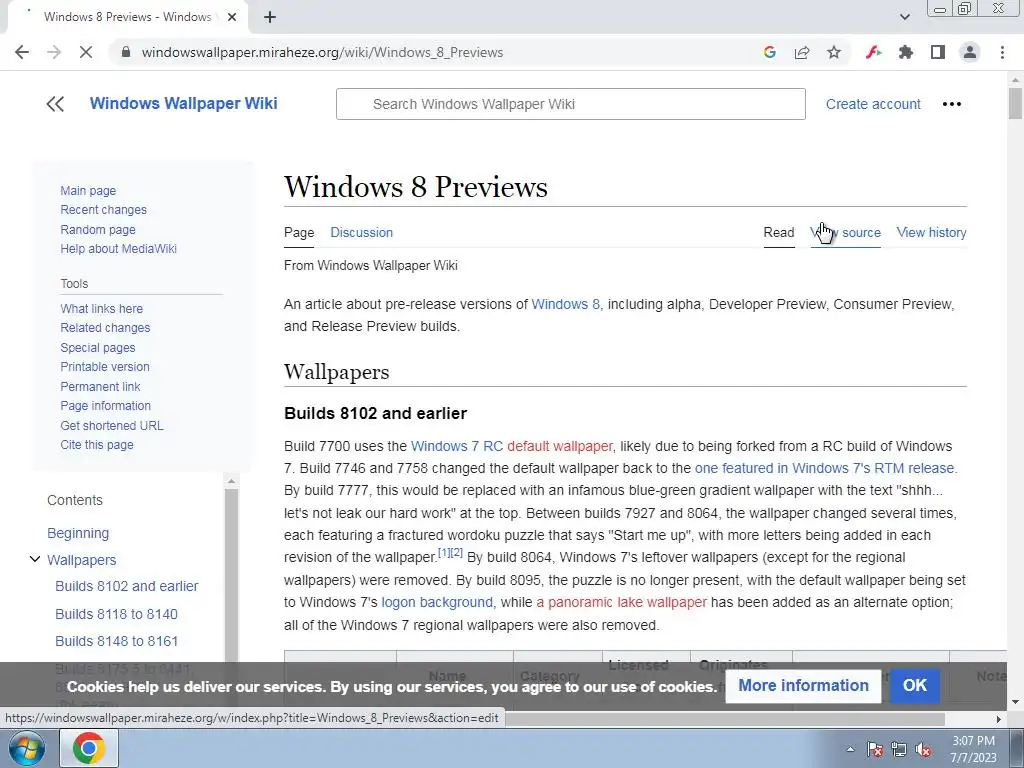1024x768 pixels.
Task: Open the Discussion tab
Action: pyautogui.click(x=361, y=232)
